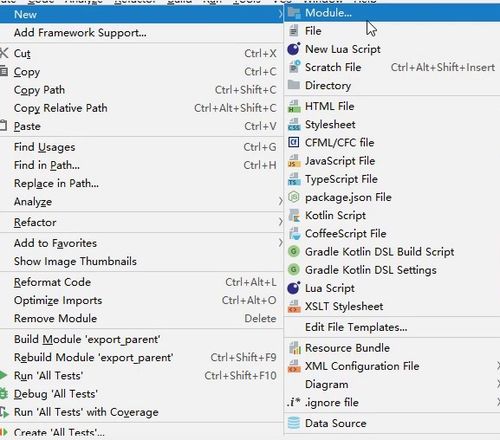This screenshot has height=440, width=500.
Task: Expand the Refactor submenu arrow
Action: click(x=280, y=222)
